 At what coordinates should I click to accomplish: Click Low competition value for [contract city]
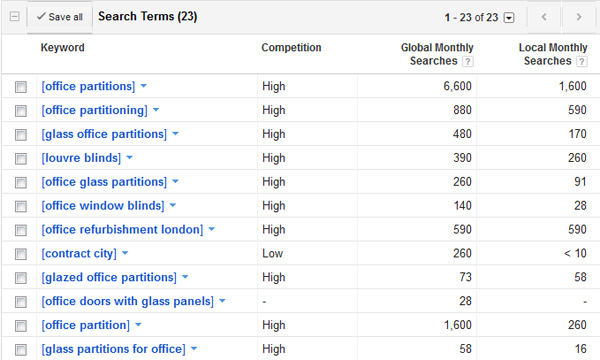(272, 253)
